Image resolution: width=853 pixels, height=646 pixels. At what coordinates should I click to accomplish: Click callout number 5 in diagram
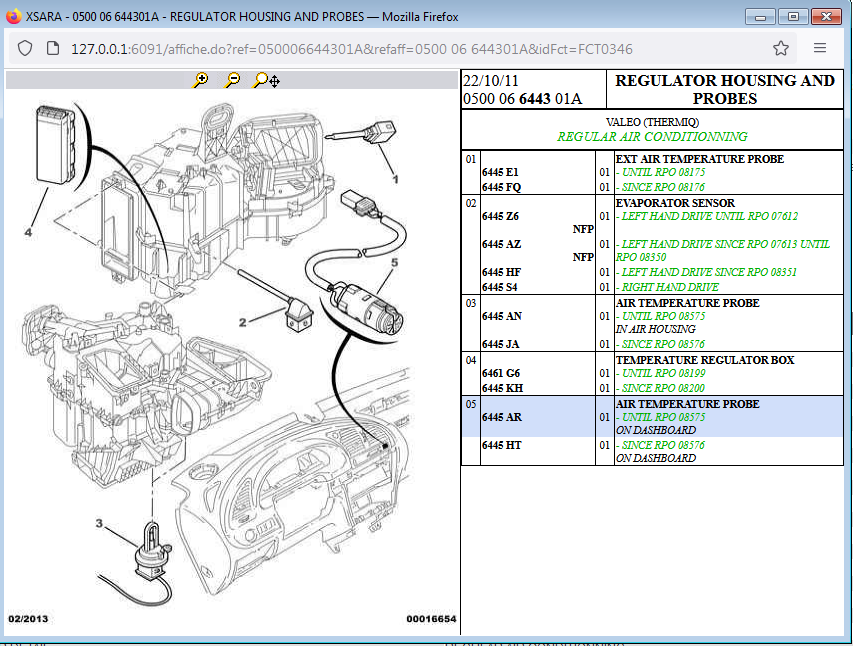(x=395, y=262)
